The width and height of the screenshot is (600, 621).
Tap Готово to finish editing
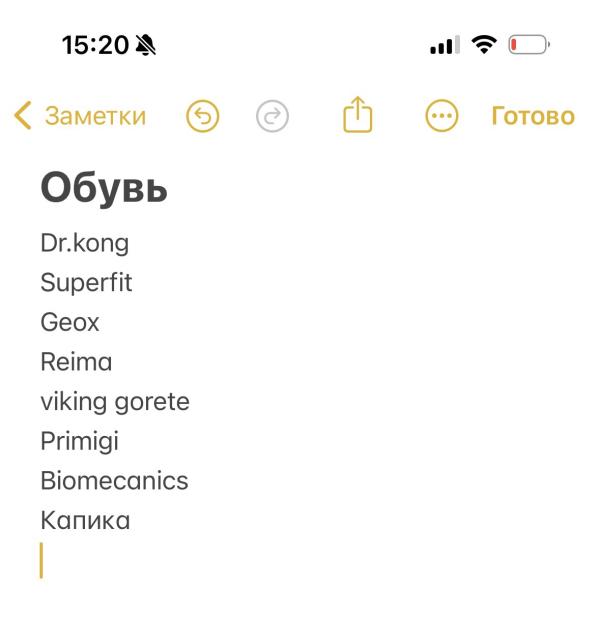pyautogui.click(x=533, y=116)
